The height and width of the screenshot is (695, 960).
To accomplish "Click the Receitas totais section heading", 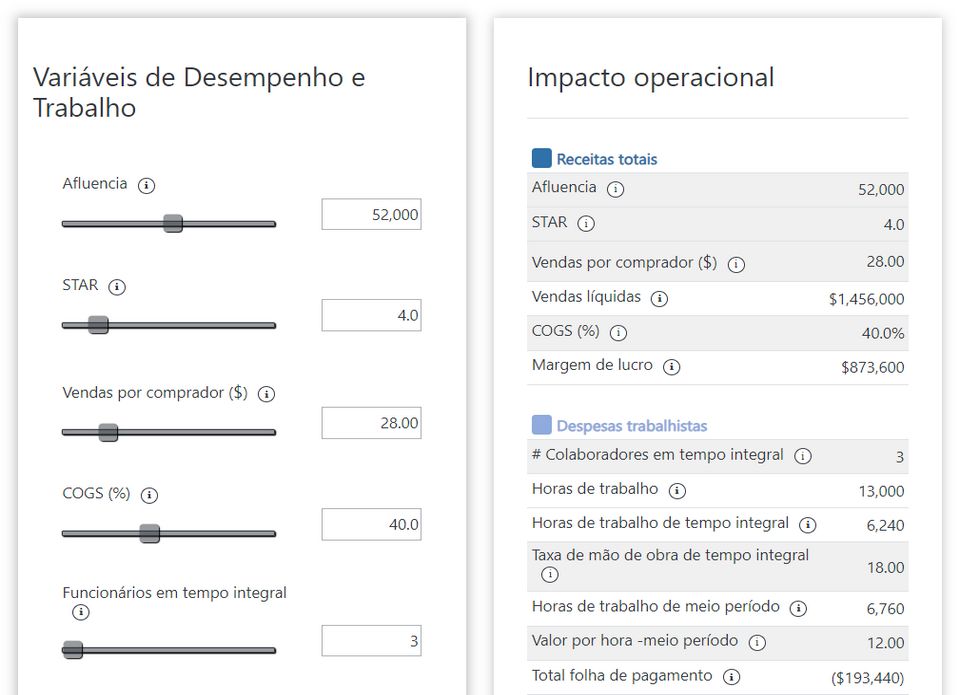I will 606,159.
